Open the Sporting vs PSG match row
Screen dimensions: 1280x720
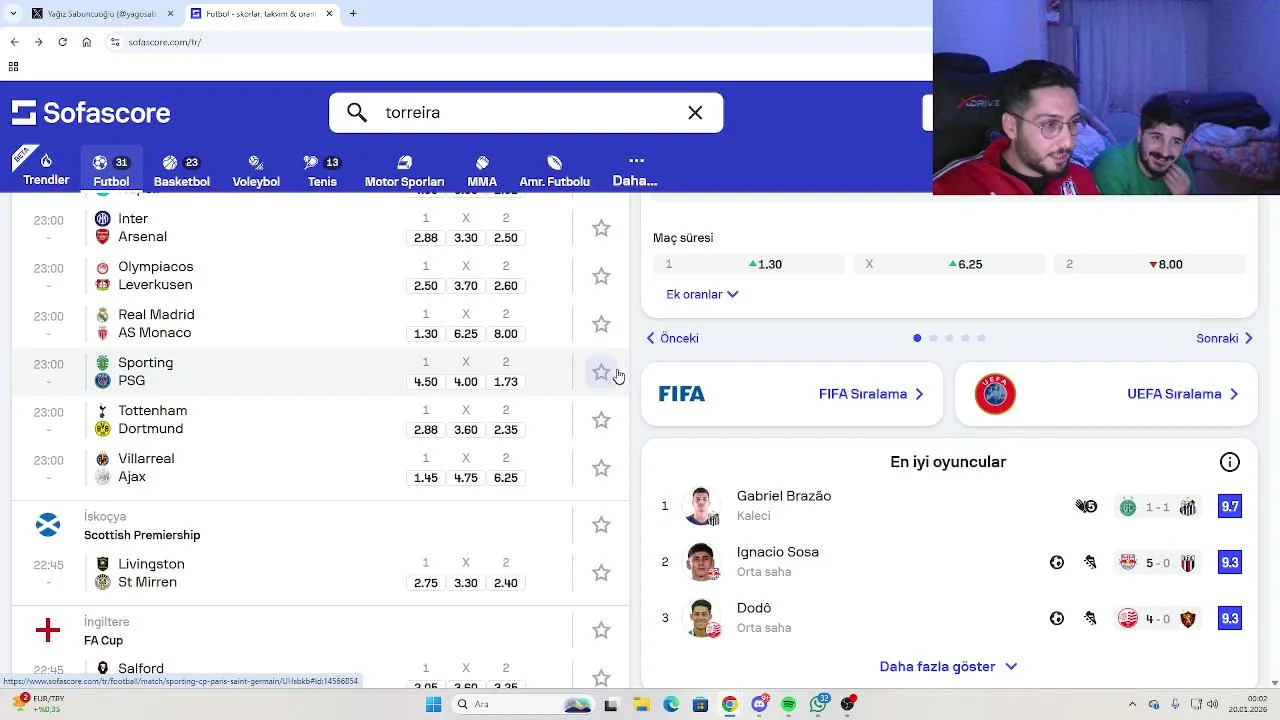[x=320, y=372]
